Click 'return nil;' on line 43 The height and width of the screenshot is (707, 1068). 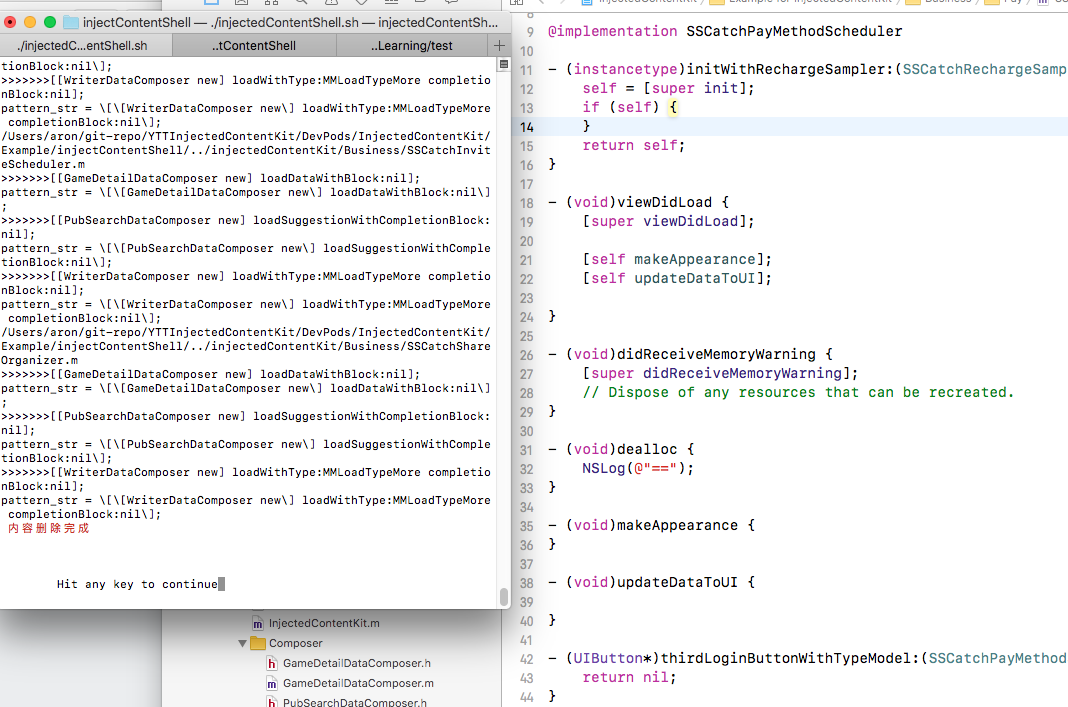629,677
